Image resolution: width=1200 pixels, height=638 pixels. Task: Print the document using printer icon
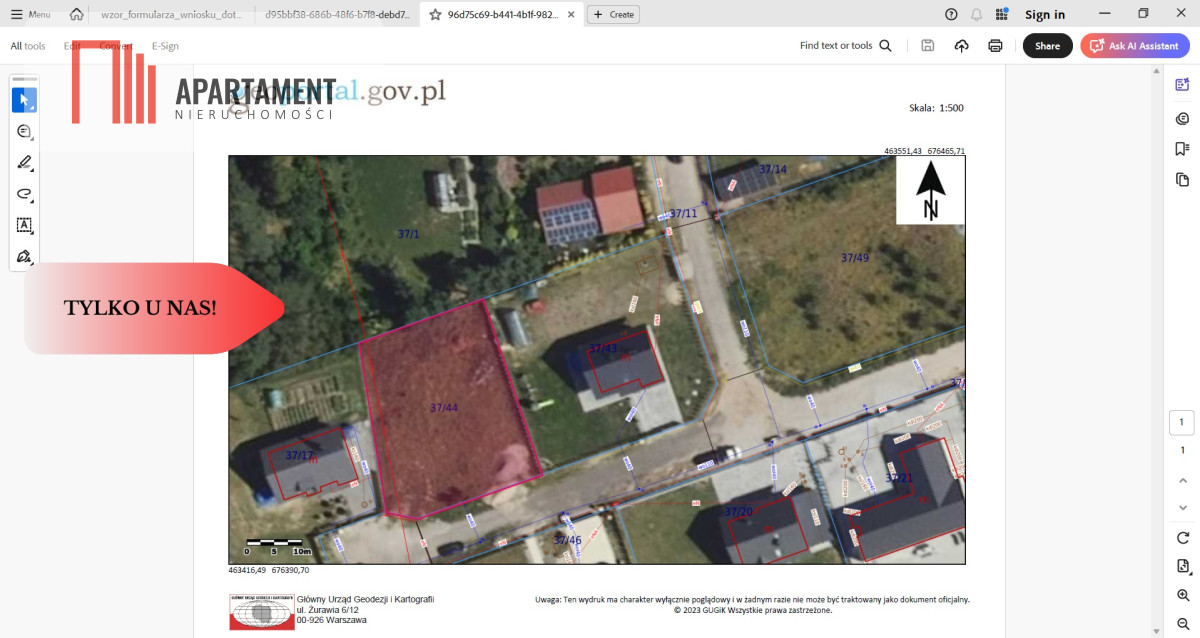coord(995,46)
